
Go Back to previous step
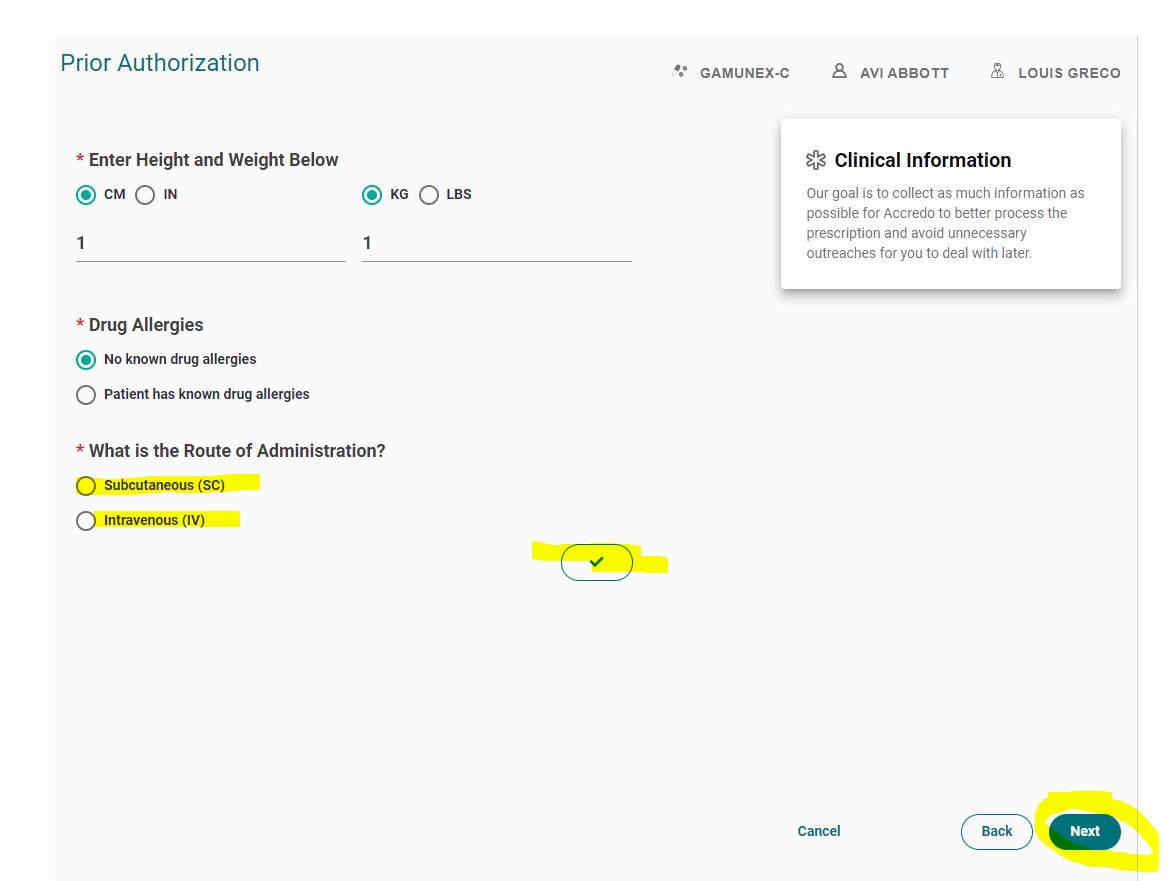point(996,831)
